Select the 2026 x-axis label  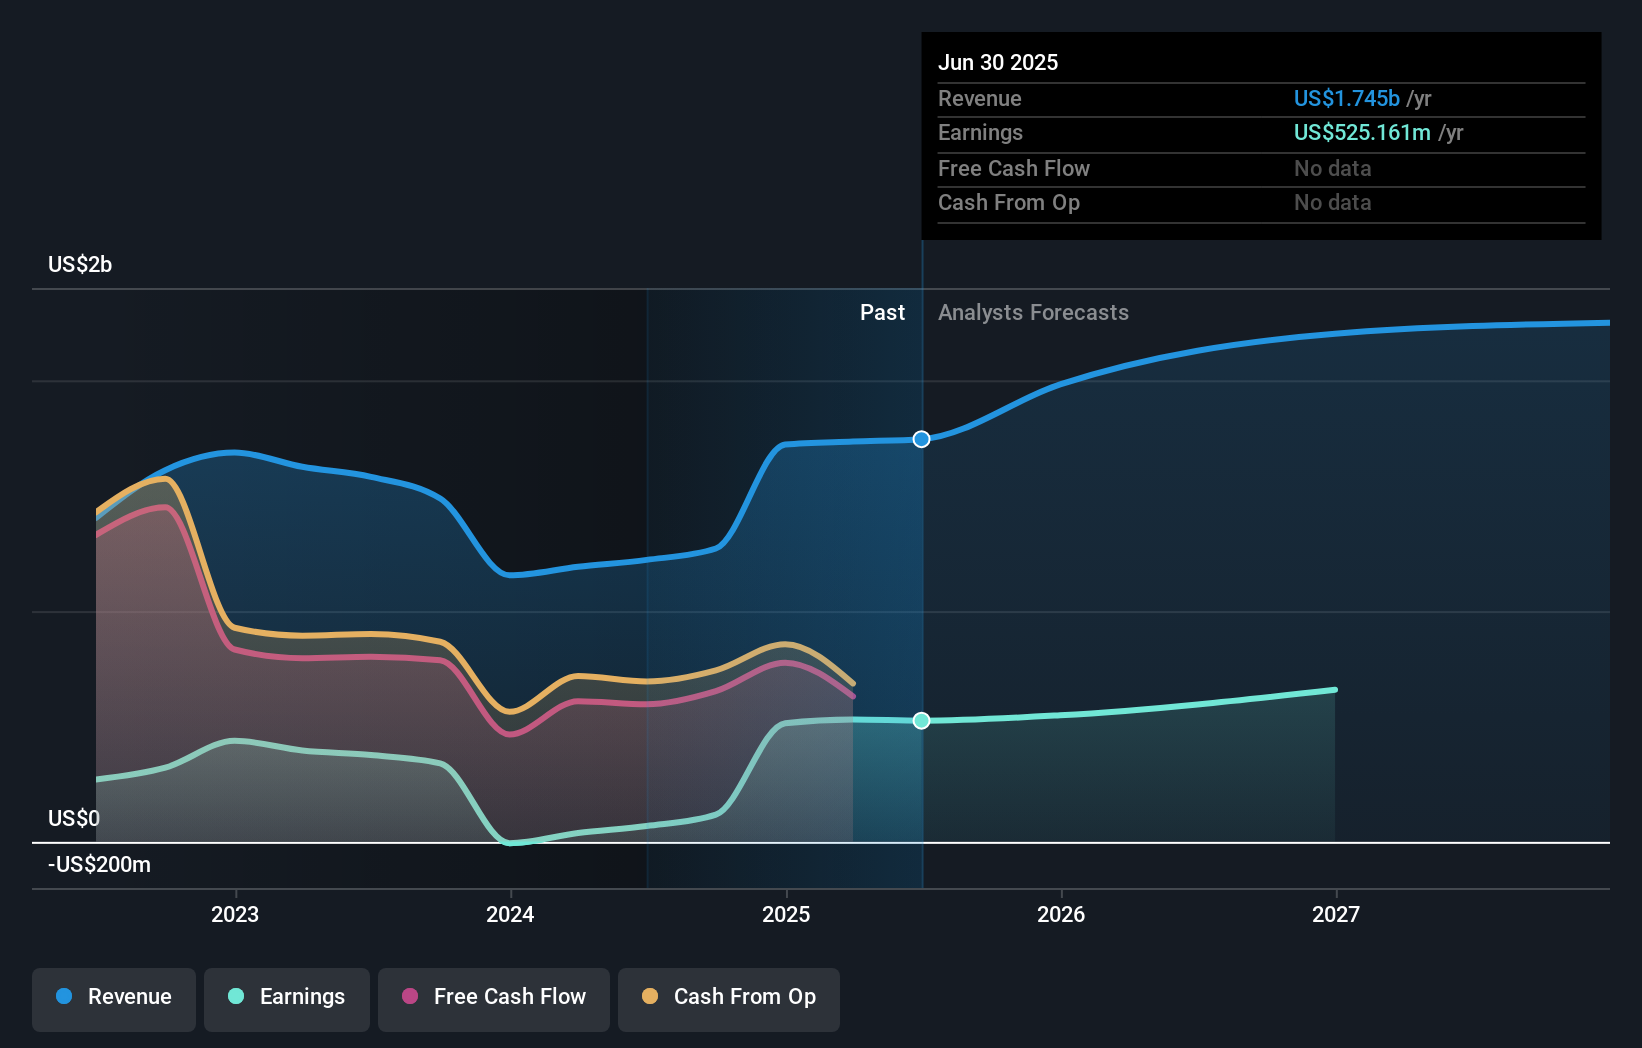point(1061,914)
